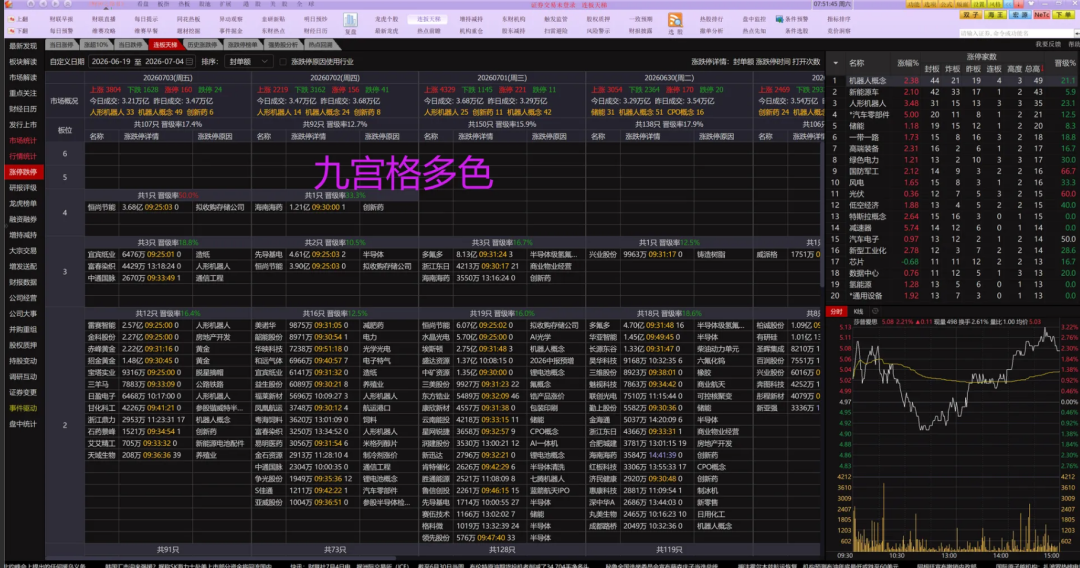Select the 人形机器人 row in ranking table
This screenshot has width=1080, height=568.
[953, 103]
